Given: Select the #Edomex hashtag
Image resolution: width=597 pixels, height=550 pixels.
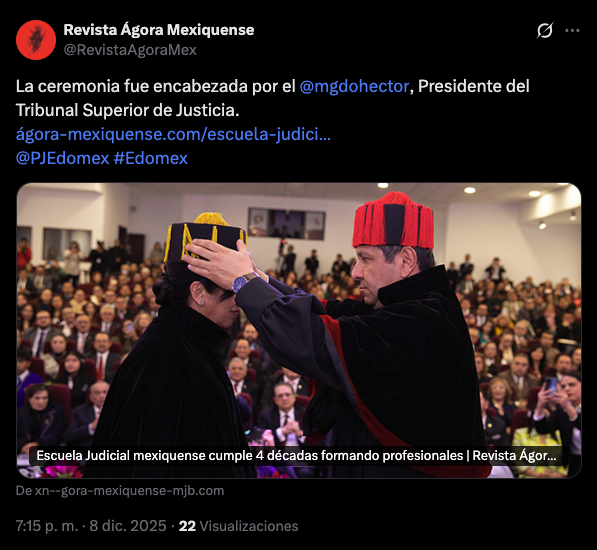Looking at the screenshot, I should coord(151,158).
